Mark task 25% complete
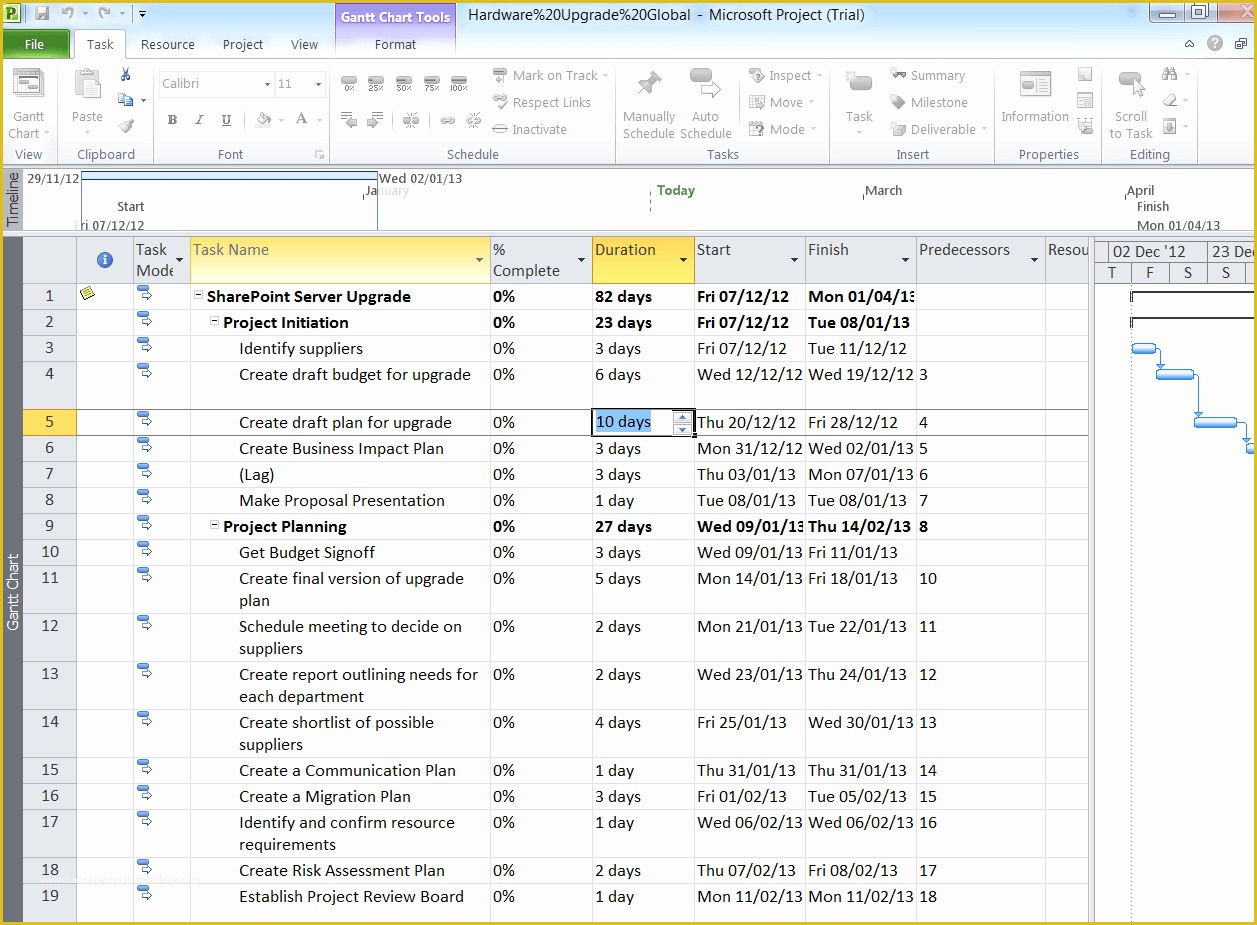Viewport: 1257px width, 925px height. (x=376, y=83)
